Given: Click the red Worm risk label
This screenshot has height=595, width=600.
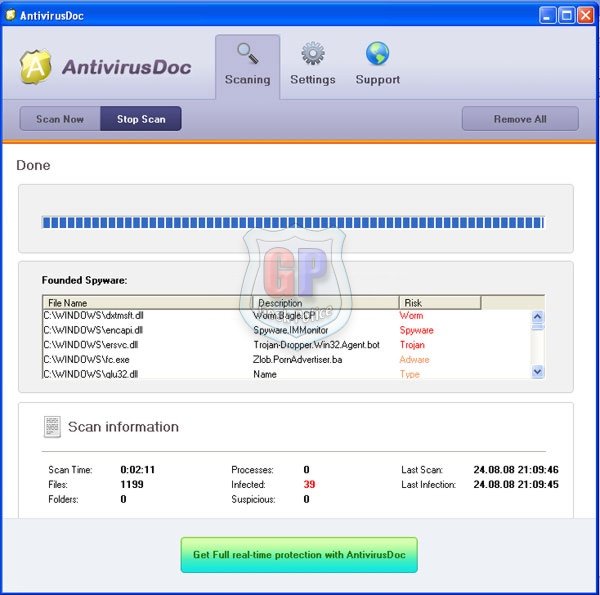Looking at the screenshot, I should pos(411,315).
